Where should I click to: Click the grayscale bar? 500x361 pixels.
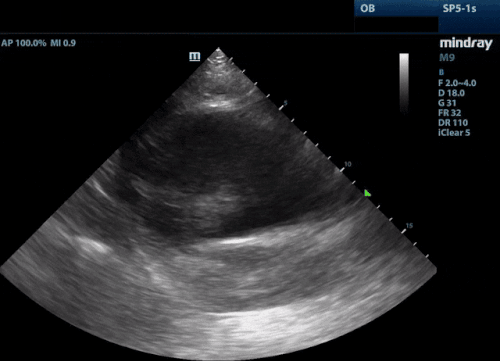tap(404, 83)
